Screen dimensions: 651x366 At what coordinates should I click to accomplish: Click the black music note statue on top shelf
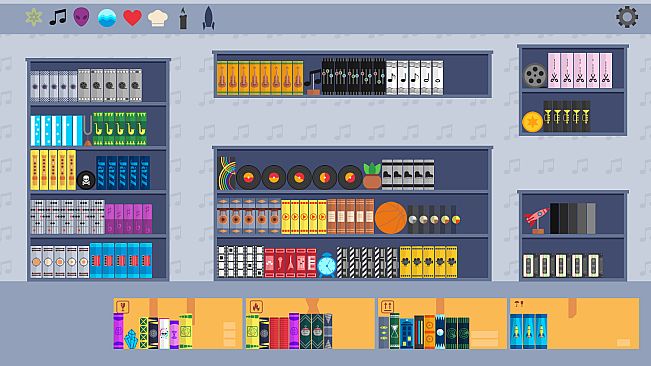tap(313, 82)
